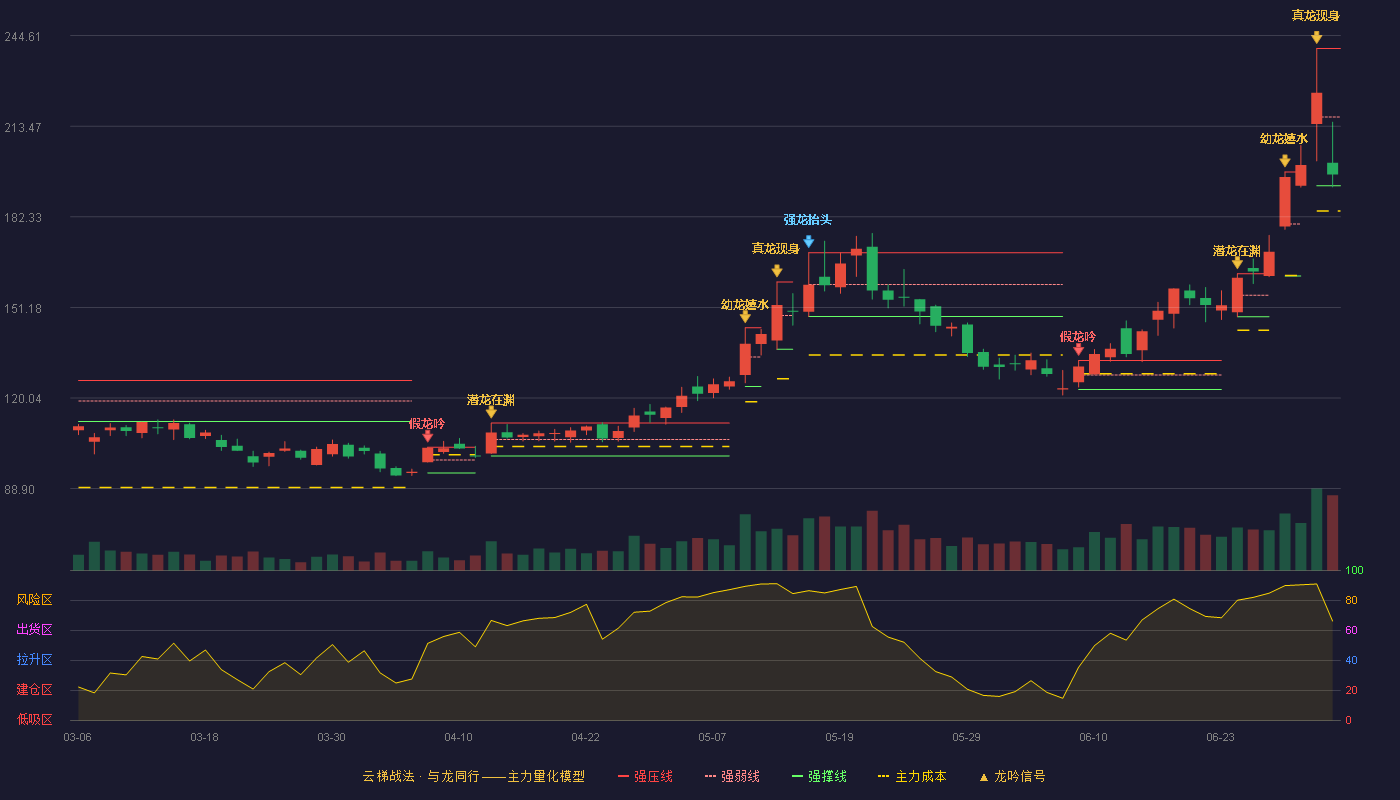Click the magenta 60 indicator scale value
This screenshot has width=1400, height=800.
pos(1351,630)
